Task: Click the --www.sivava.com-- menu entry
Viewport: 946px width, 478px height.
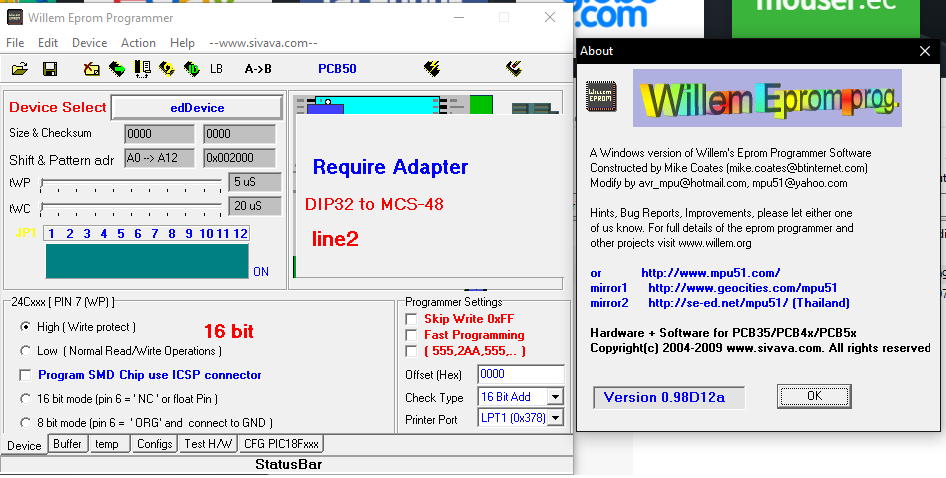Action: coord(263,43)
